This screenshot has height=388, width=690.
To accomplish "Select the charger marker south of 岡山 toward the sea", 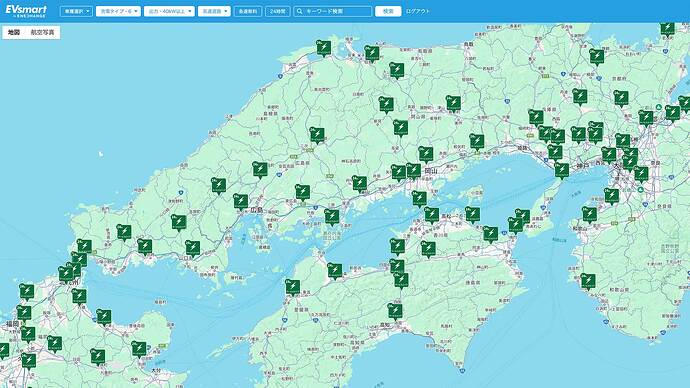I will (419, 199).
